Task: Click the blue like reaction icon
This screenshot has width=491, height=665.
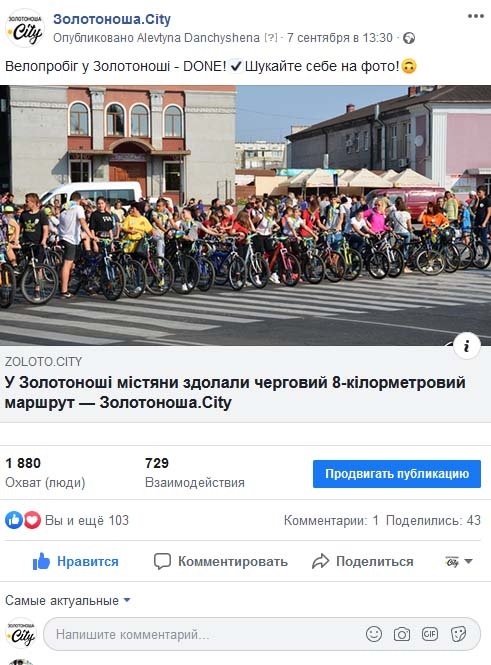Action: click(14, 520)
